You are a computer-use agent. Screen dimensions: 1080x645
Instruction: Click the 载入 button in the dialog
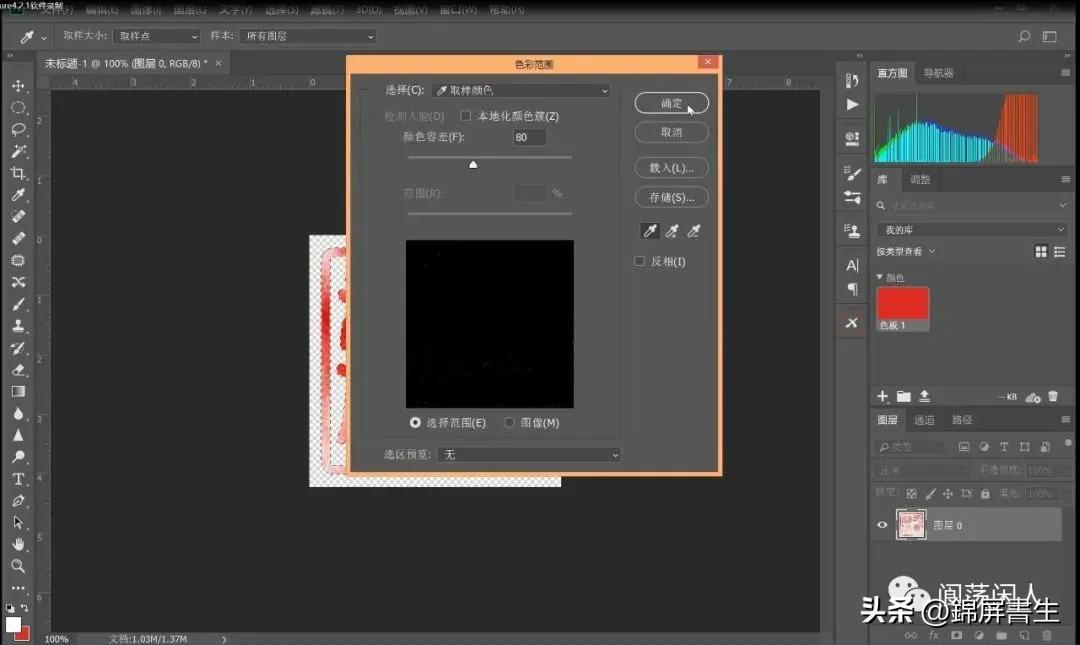[671, 167]
